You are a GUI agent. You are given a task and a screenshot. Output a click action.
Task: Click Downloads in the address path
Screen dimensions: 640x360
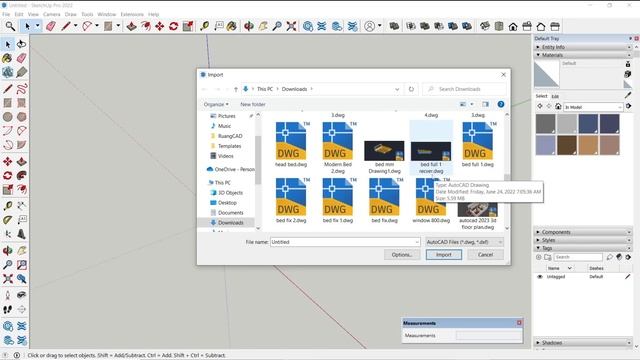pyautogui.click(x=294, y=89)
